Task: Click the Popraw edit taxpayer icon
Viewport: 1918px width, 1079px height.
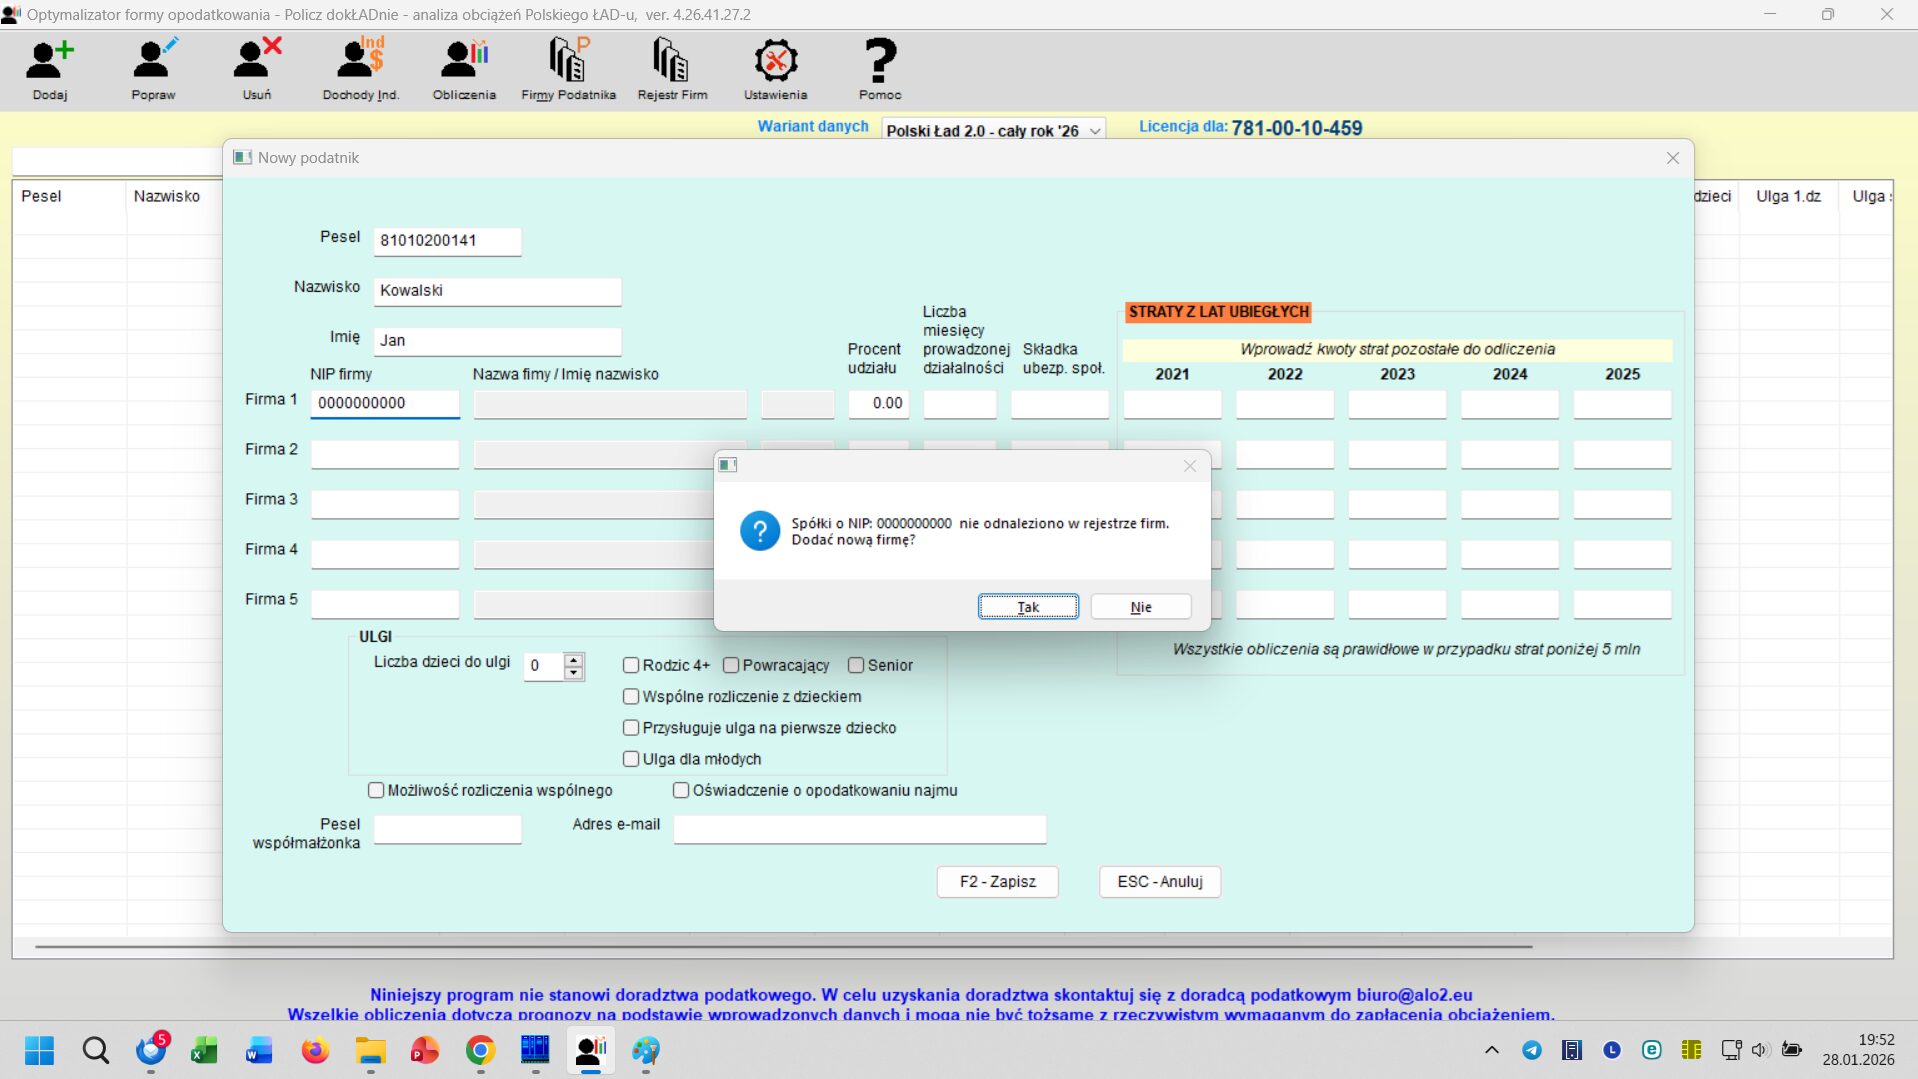Action: click(x=153, y=61)
